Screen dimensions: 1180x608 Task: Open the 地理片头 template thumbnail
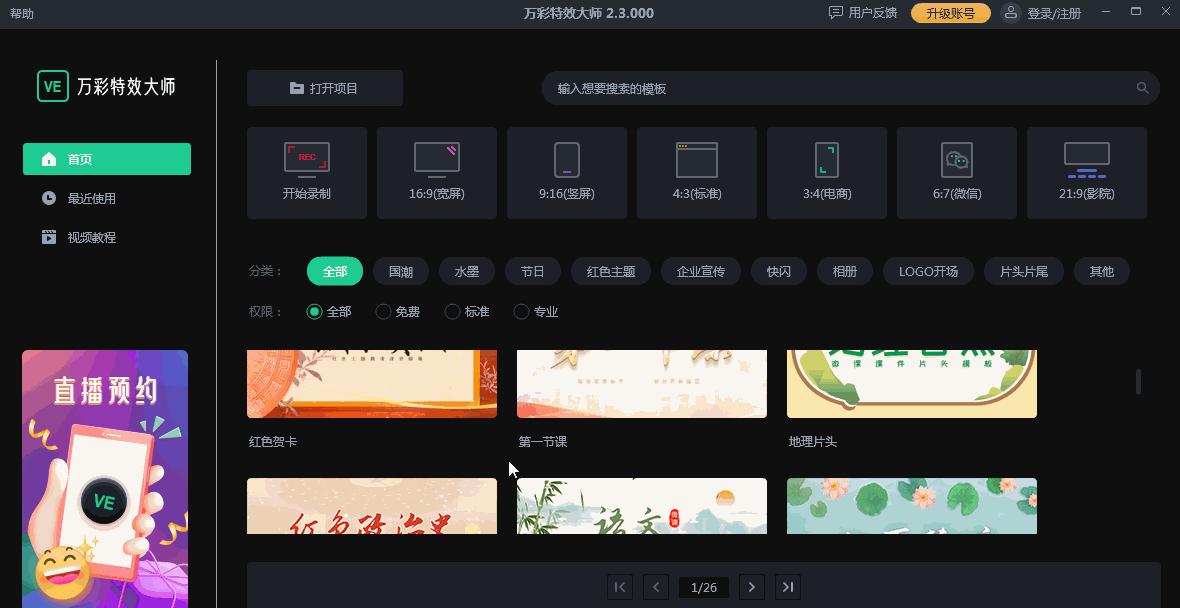(x=911, y=383)
